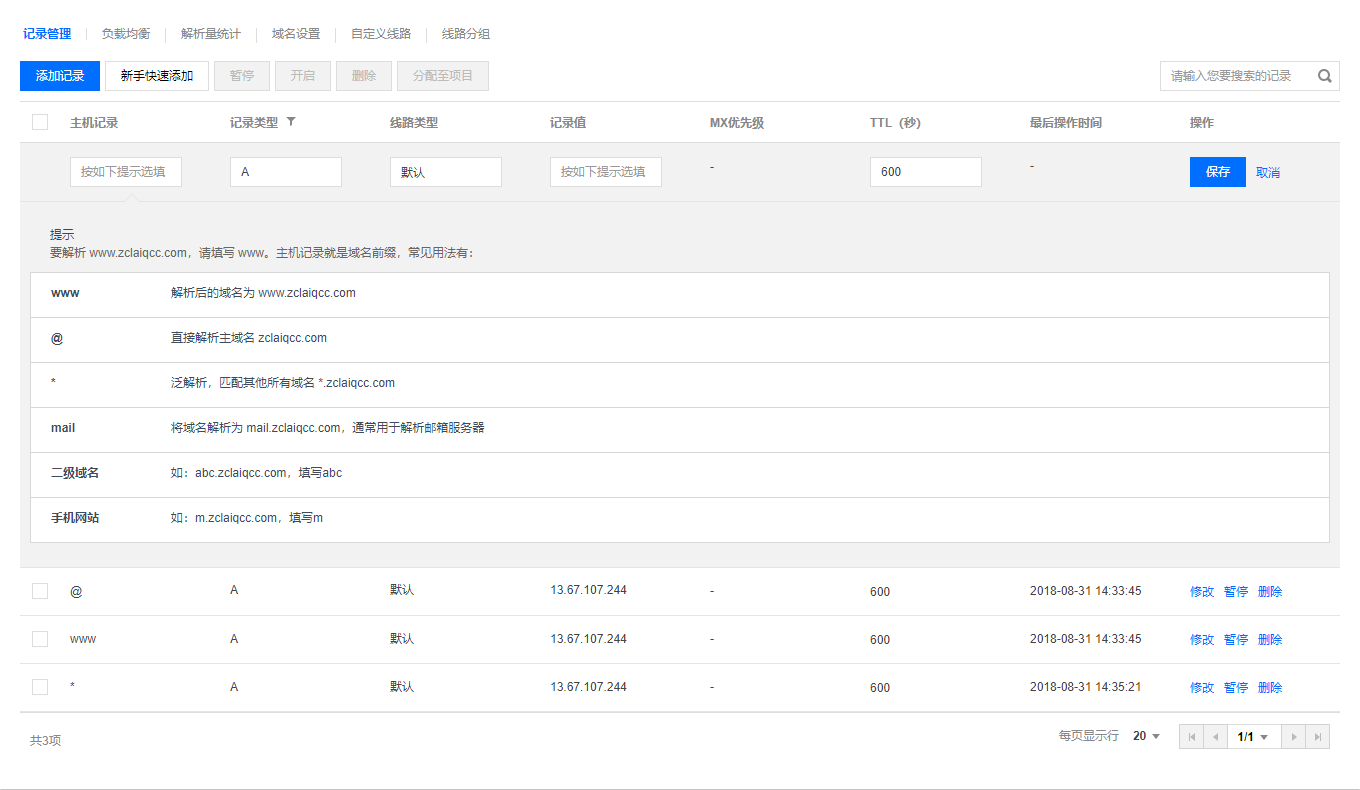
Task: Select the 二级域名 hint row
Action: pos(680,475)
